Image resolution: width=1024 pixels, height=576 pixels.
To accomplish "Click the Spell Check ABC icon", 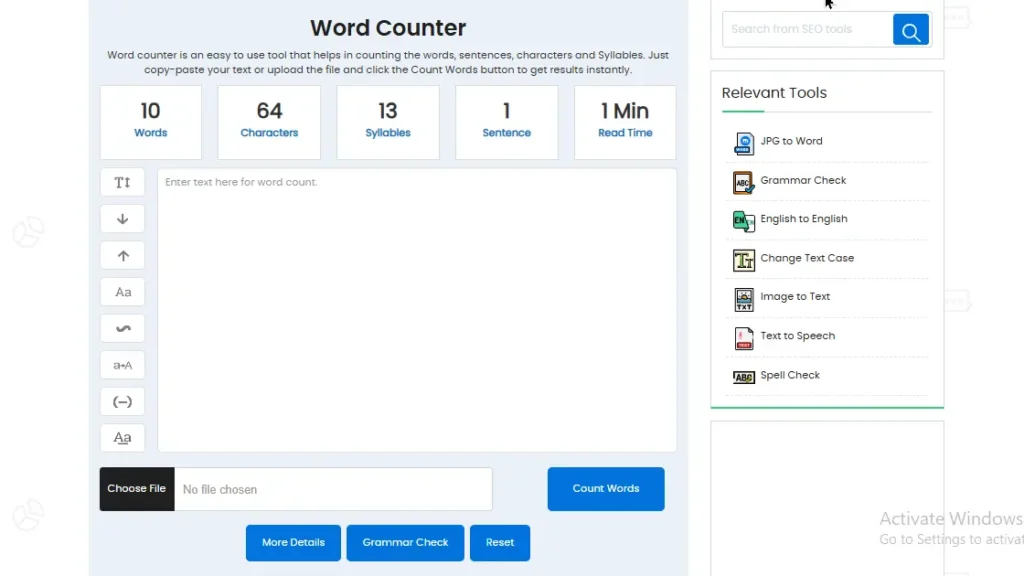I will (743, 377).
